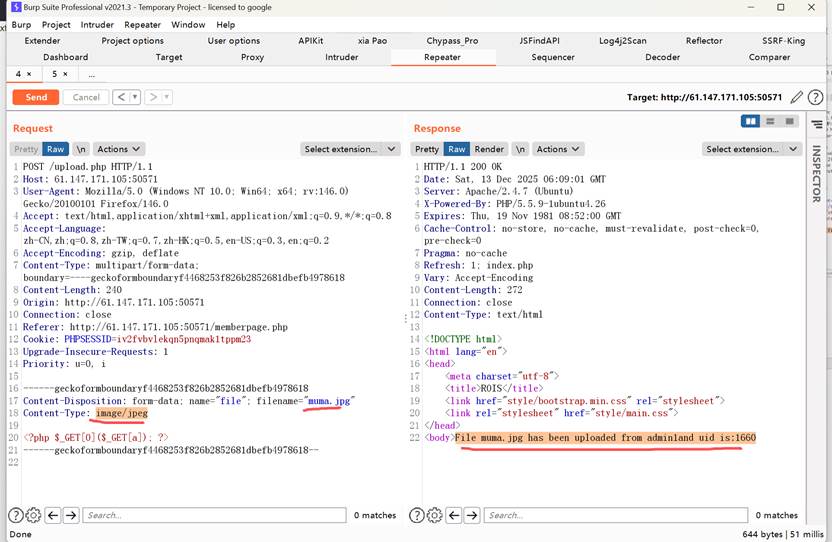Select combined tabs layout icon in Response
This screenshot has height=542, width=832.
click(x=790, y=122)
